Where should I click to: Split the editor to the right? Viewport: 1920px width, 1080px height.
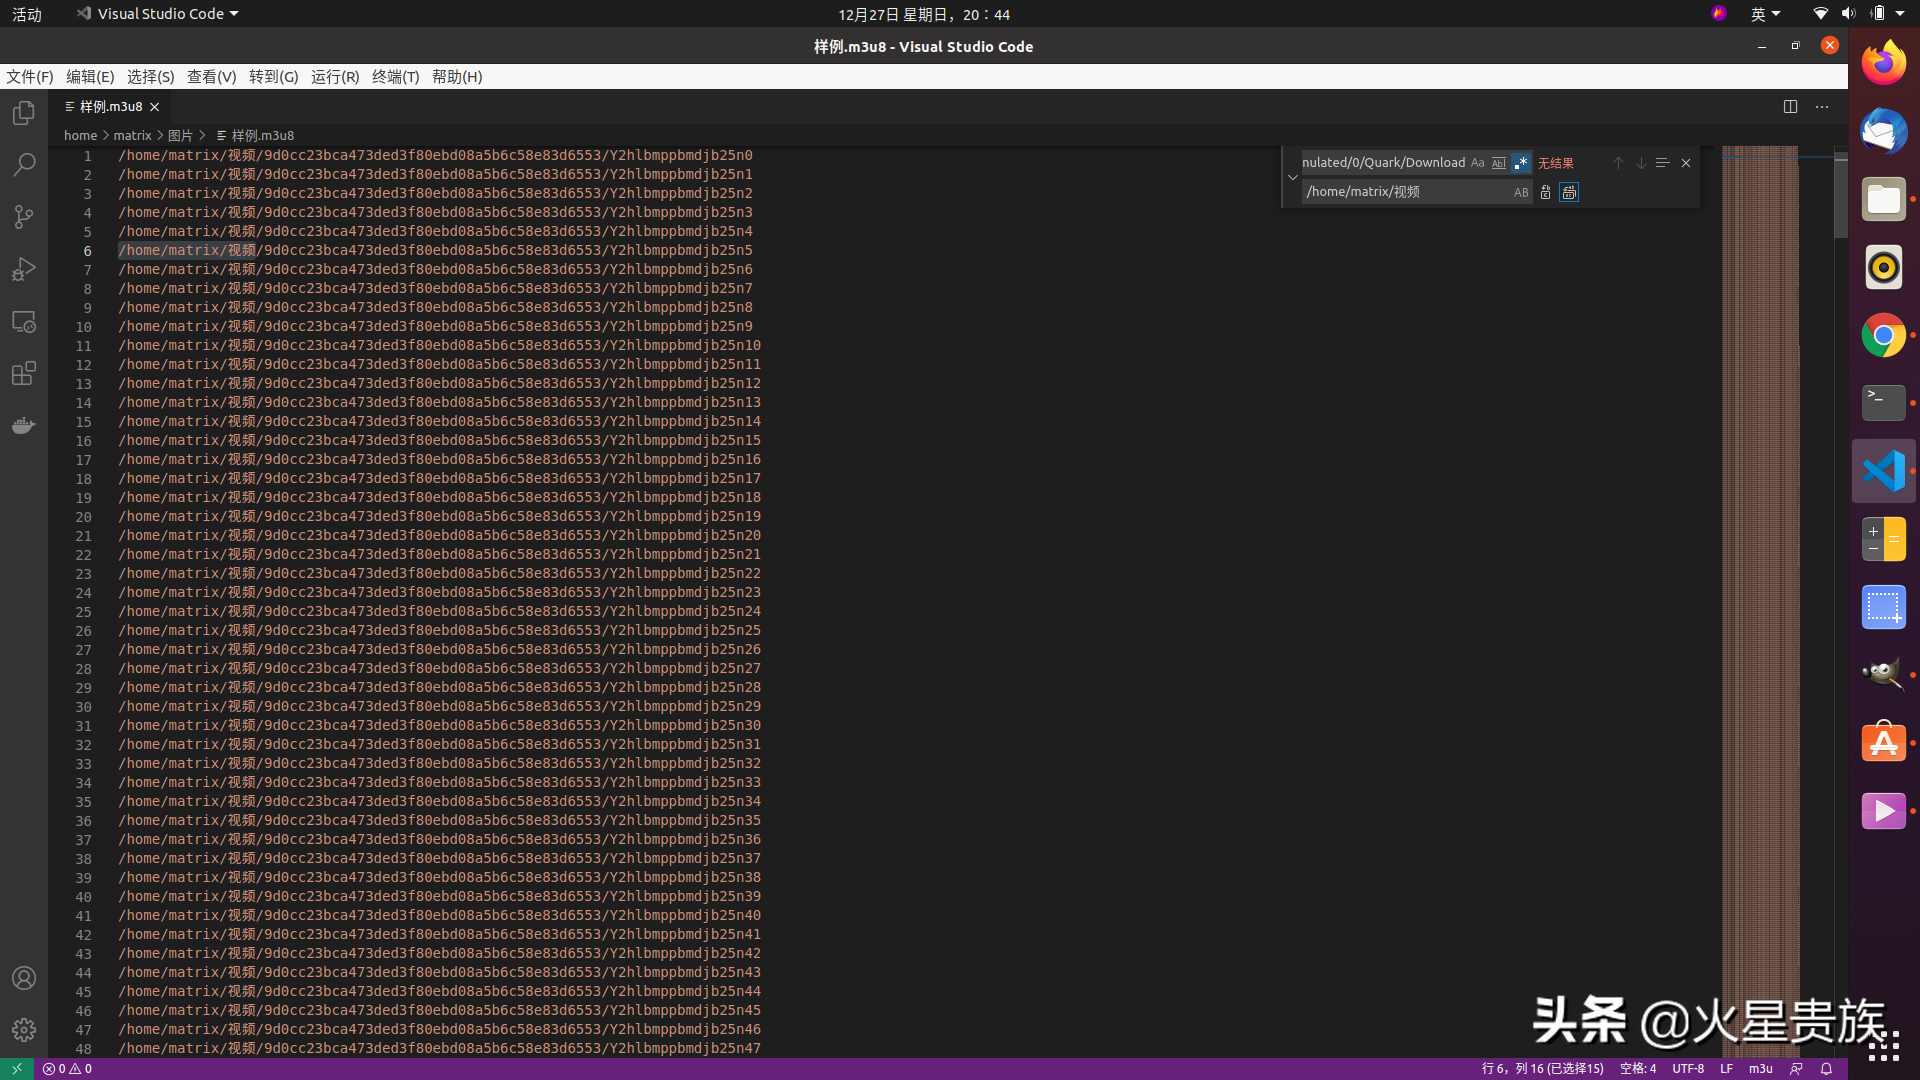tap(1790, 107)
